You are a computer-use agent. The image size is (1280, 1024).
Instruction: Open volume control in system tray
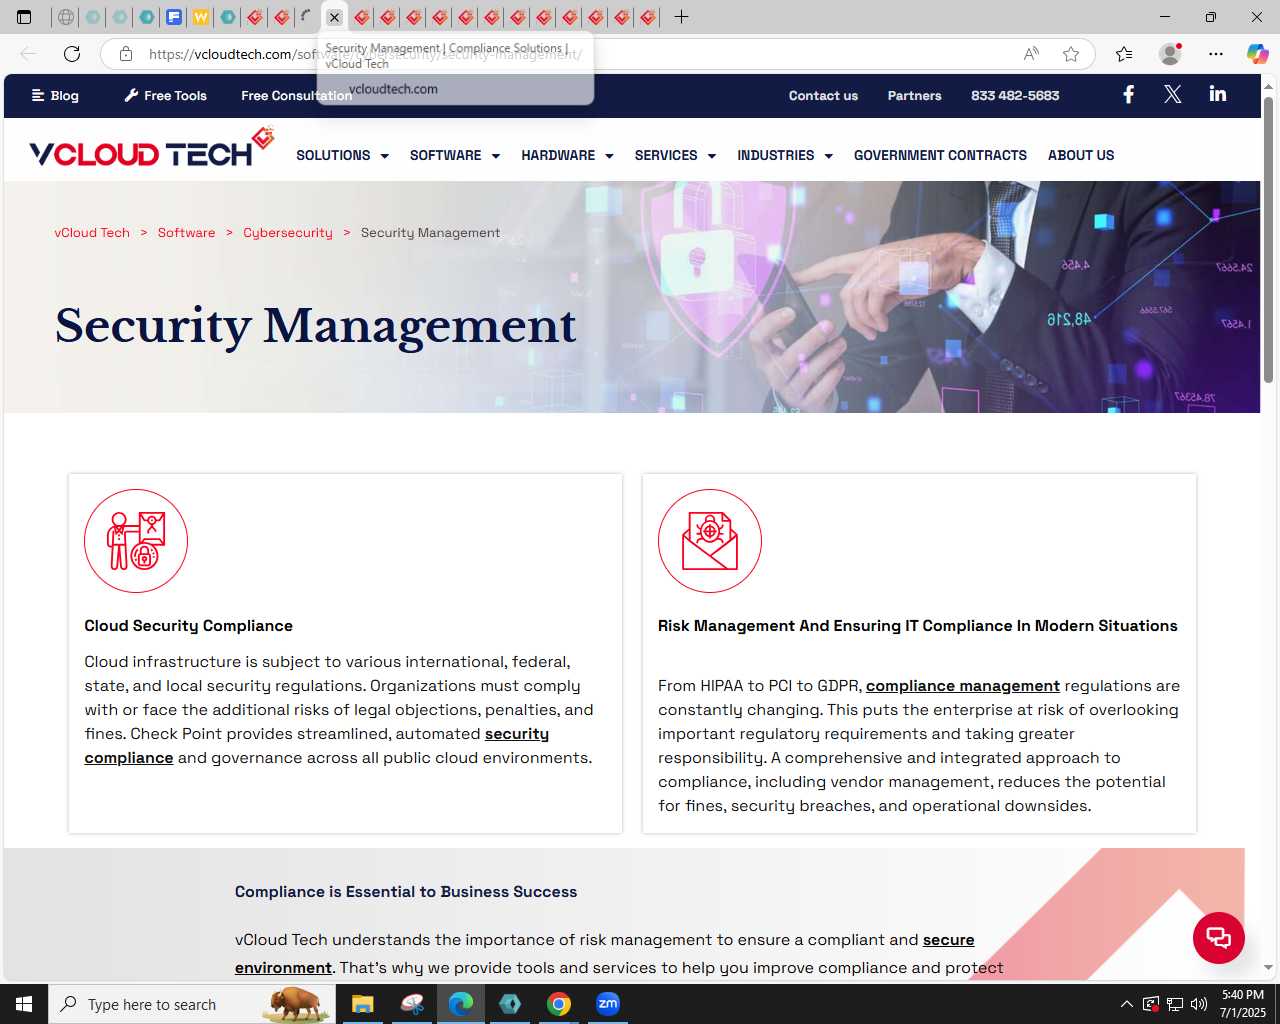(x=1199, y=1004)
